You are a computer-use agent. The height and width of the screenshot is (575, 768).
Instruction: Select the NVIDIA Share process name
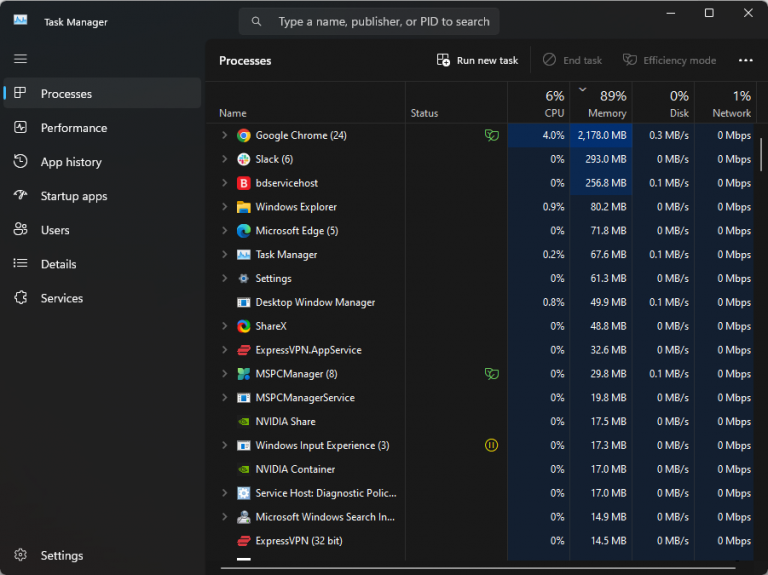[286, 422]
